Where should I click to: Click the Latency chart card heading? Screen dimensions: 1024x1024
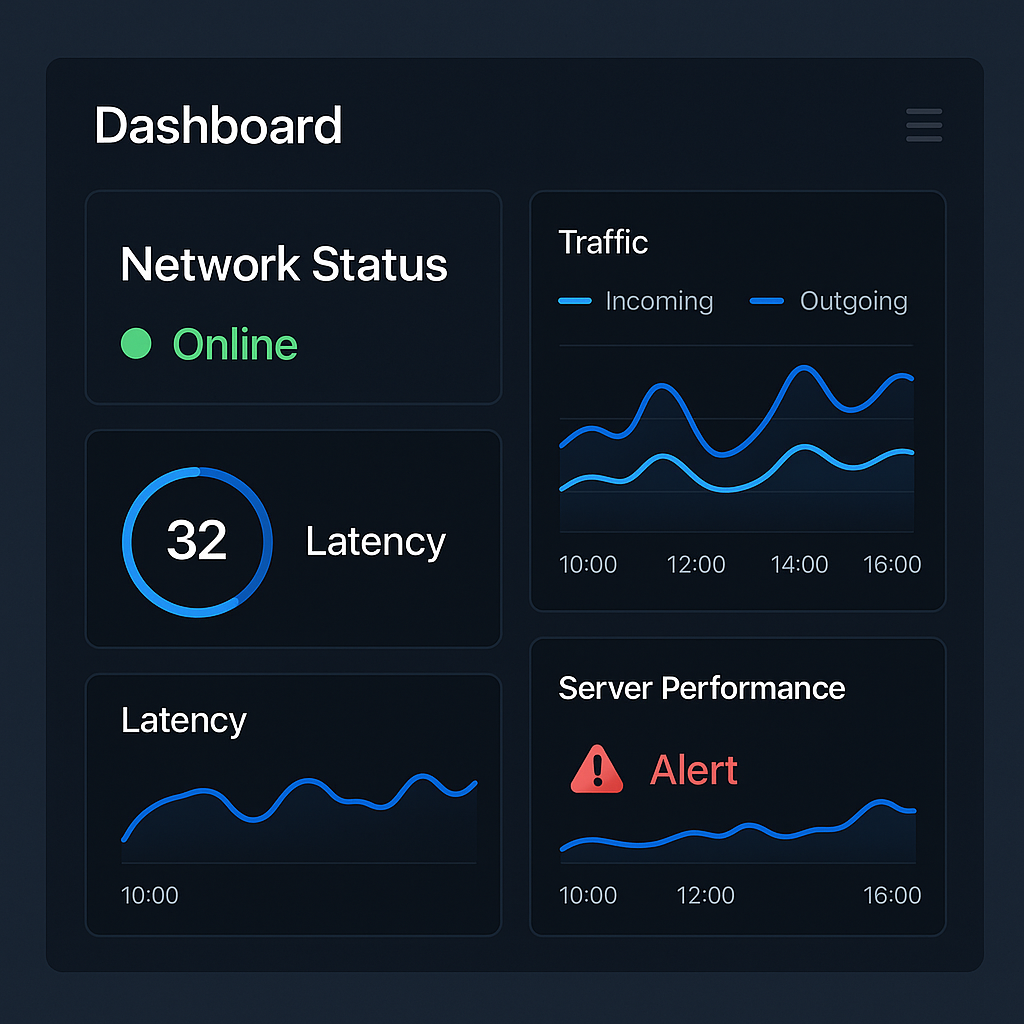point(184,721)
